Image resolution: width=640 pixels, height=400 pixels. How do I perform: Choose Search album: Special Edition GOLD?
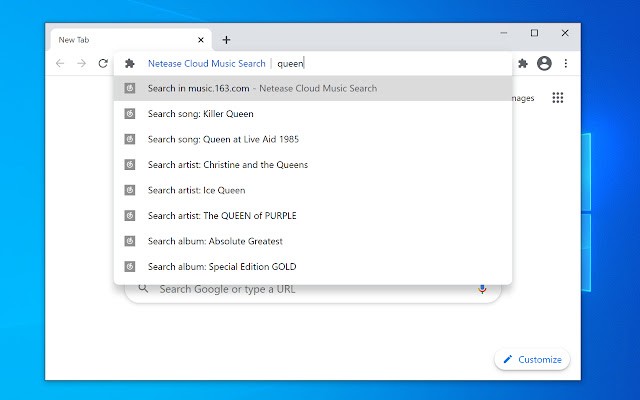pos(313,267)
